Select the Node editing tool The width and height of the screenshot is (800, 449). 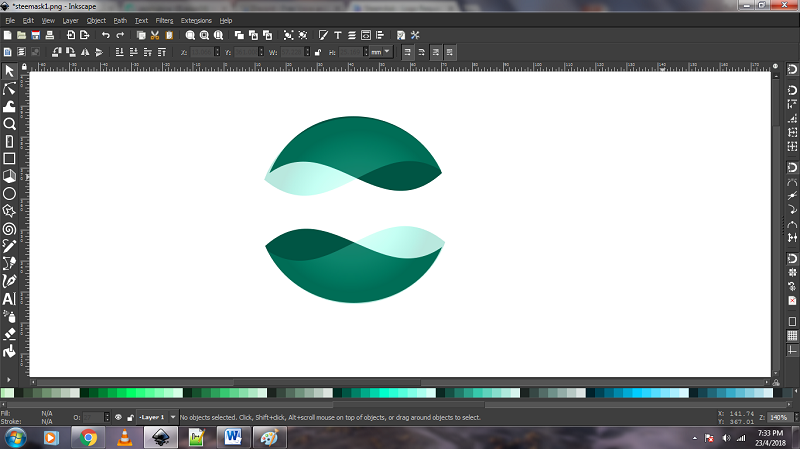9,89
